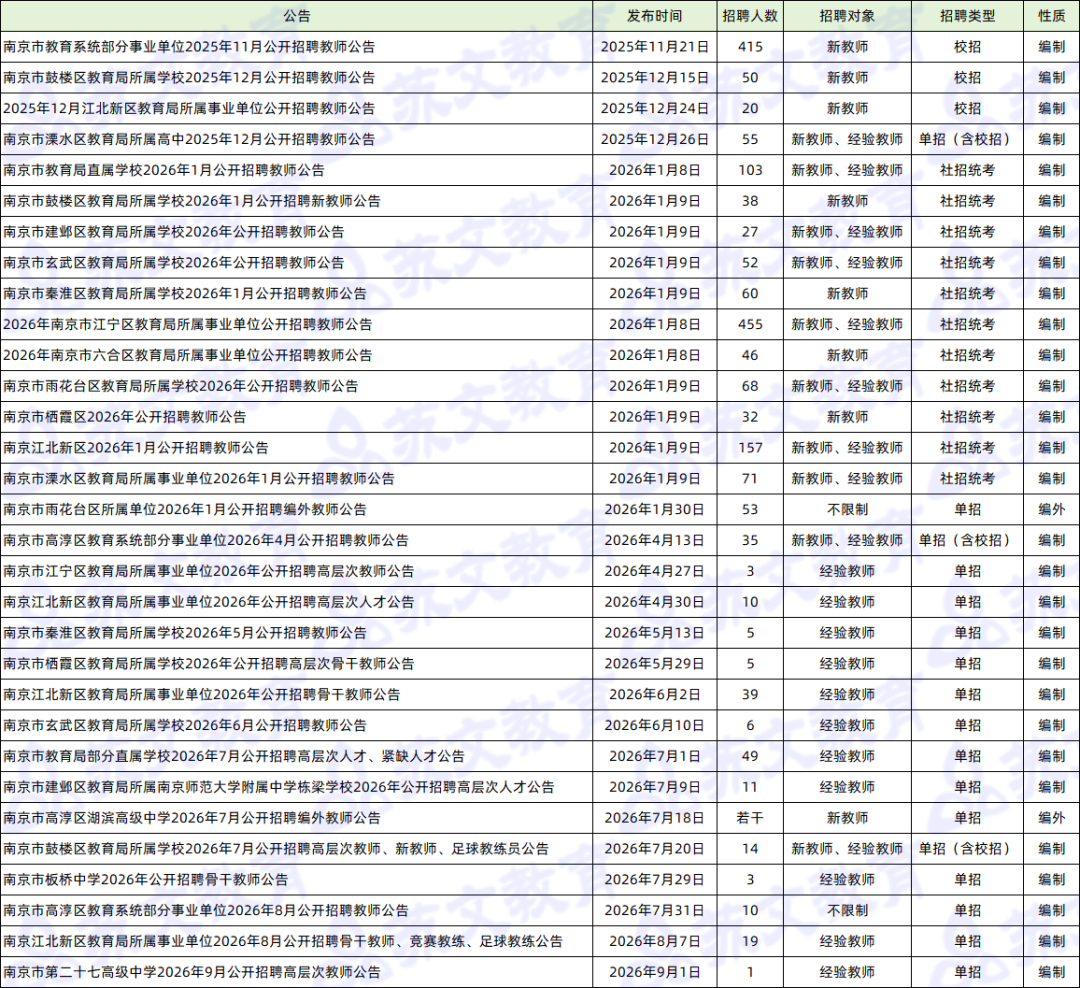The width and height of the screenshot is (1080, 988).
Task: Click the '公告' column header
Action: (x=297, y=16)
